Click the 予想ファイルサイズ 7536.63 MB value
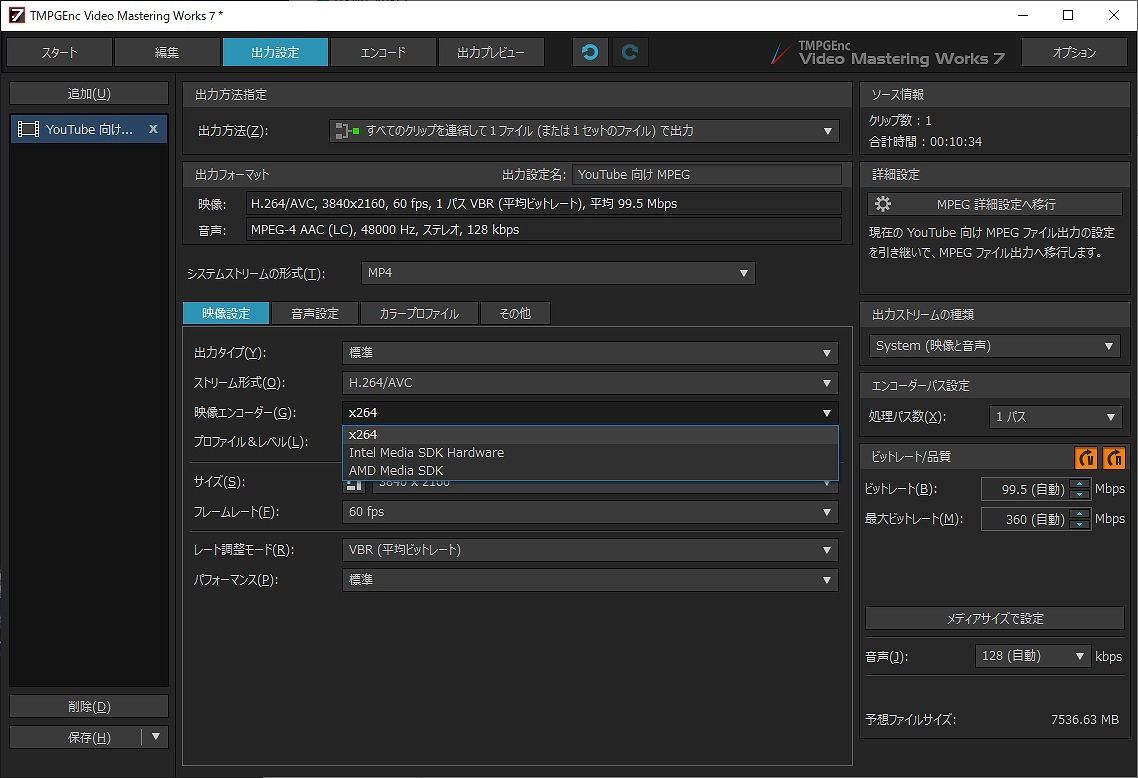1138x778 pixels. 1084,720
